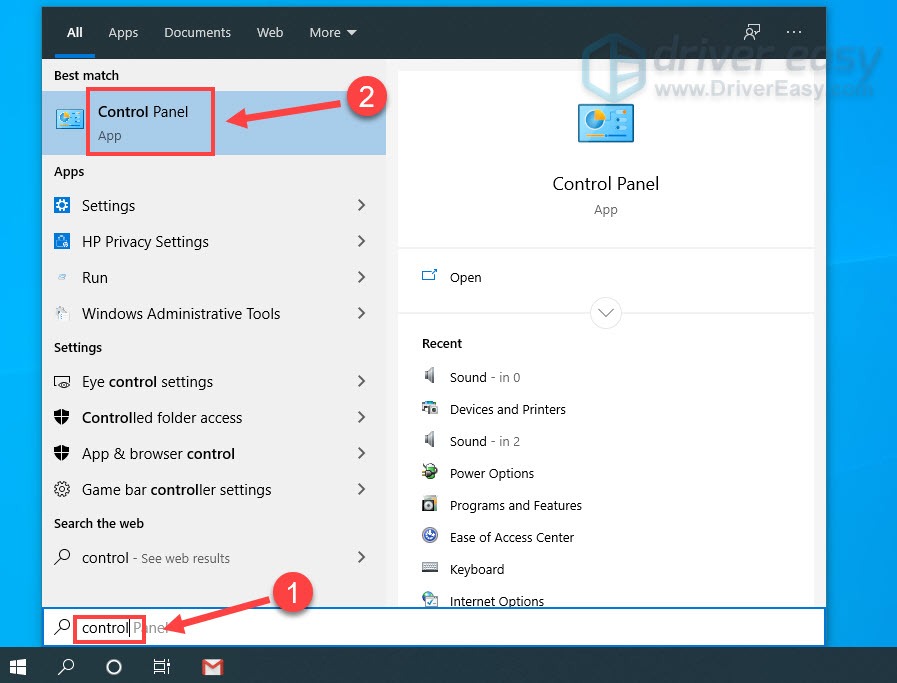Click the Gmail icon in the taskbar
Screen dimensions: 897x683
pyautogui.click(x=212, y=666)
